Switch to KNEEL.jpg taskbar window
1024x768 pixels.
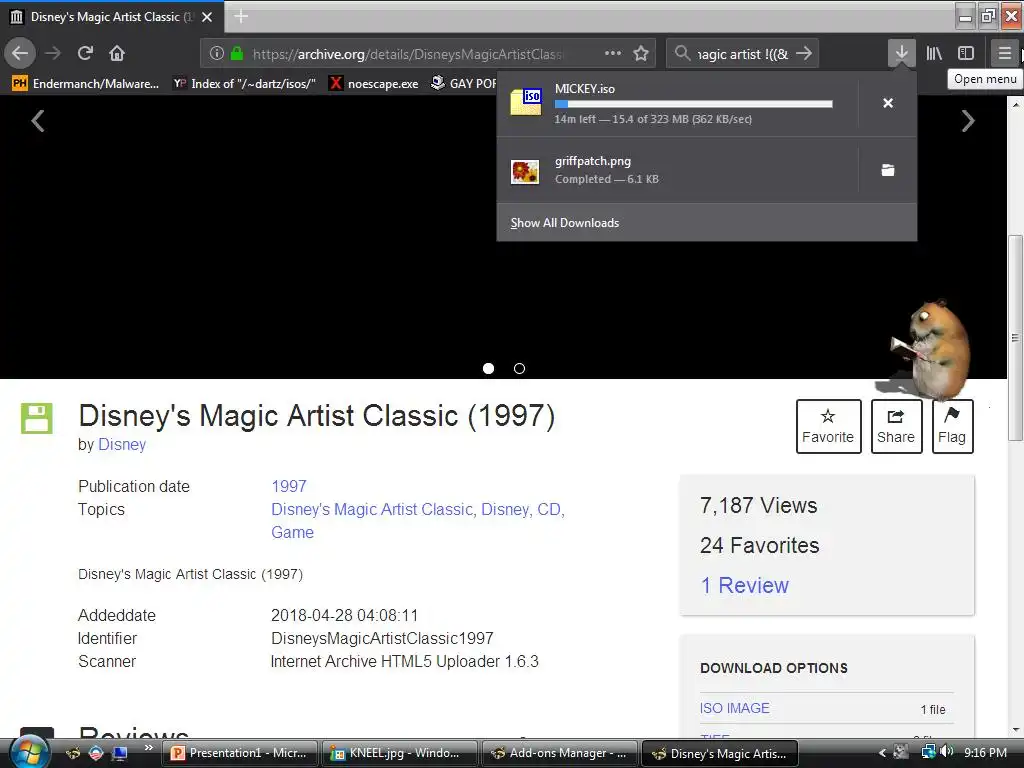coord(398,753)
